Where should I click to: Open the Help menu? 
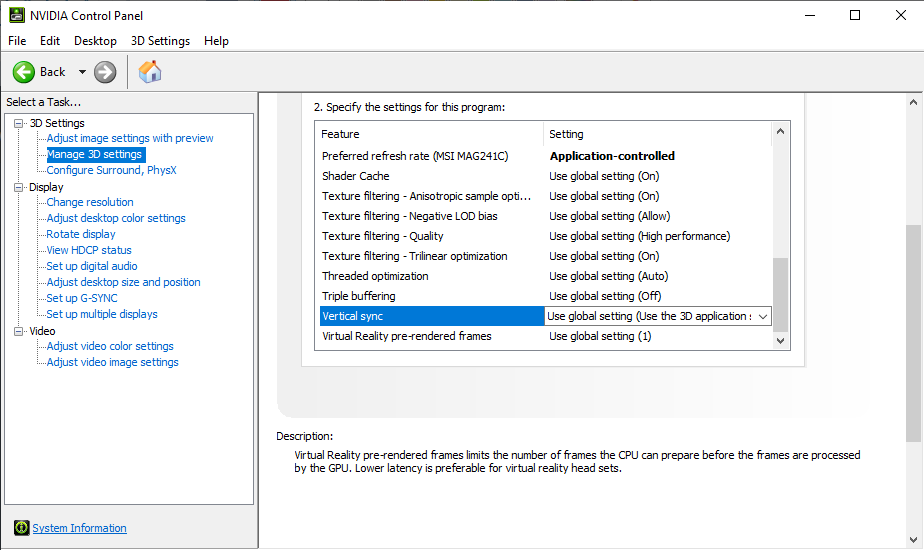pyautogui.click(x=216, y=41)
